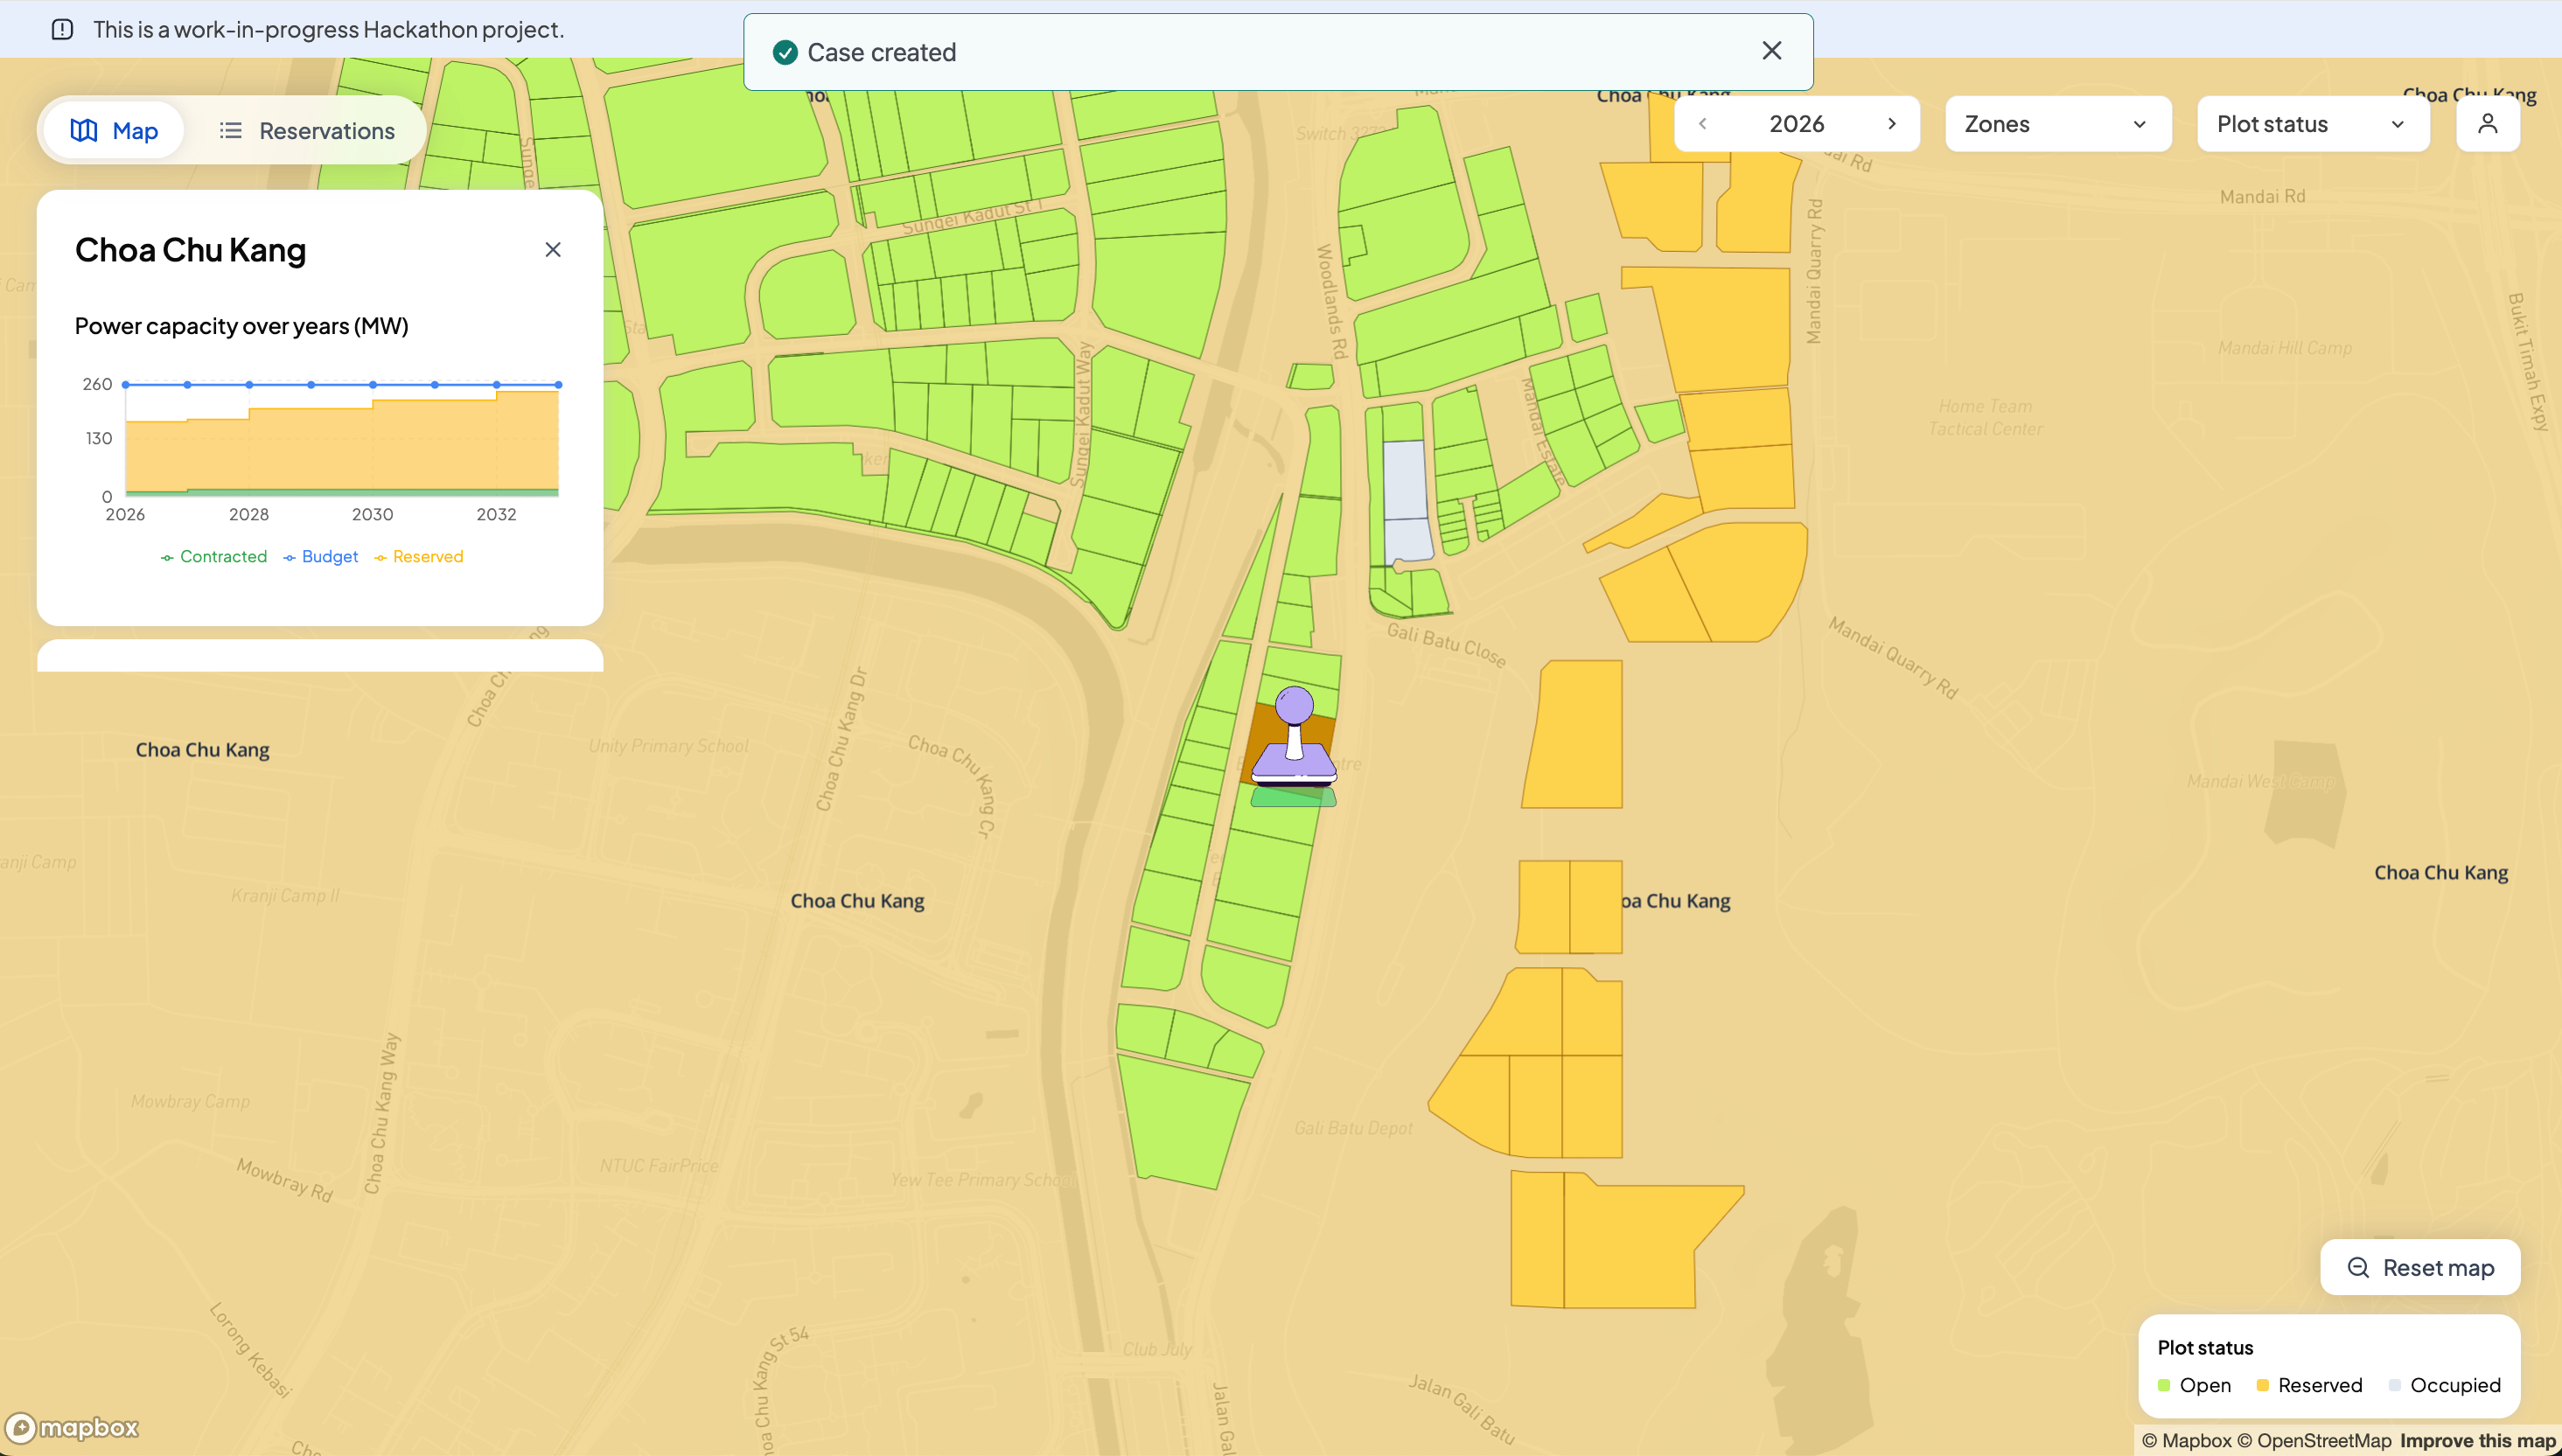Click the 2026 year value
The image size is (2562, 1456).
click(1796, 124)
